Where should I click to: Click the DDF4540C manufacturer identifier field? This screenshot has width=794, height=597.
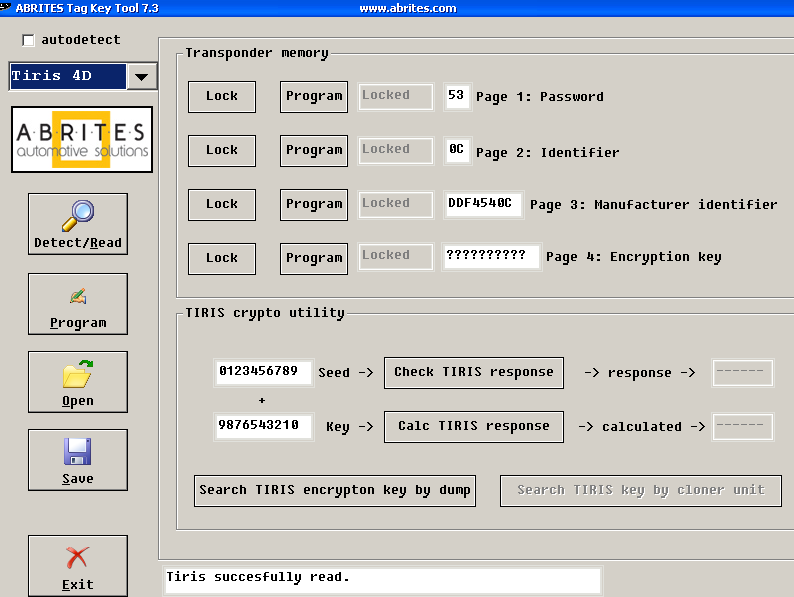tap(483, 204)
